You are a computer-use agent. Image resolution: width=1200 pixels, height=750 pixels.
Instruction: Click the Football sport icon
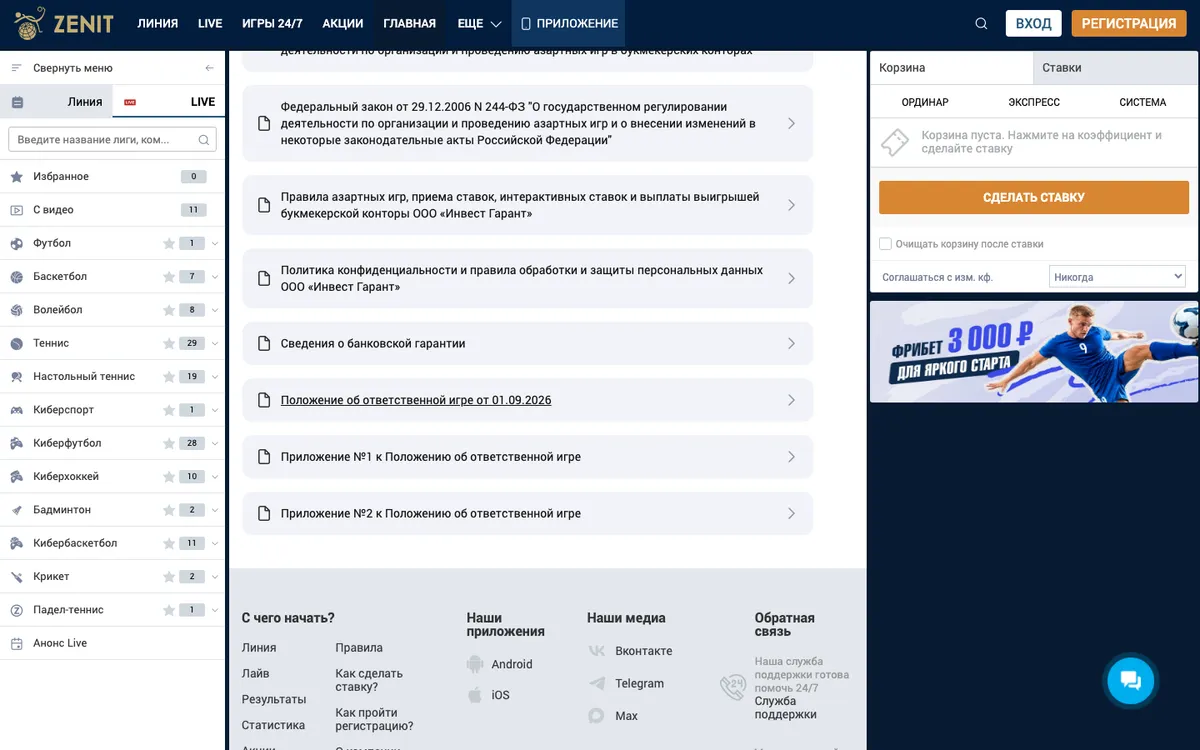tap(16, 244)
